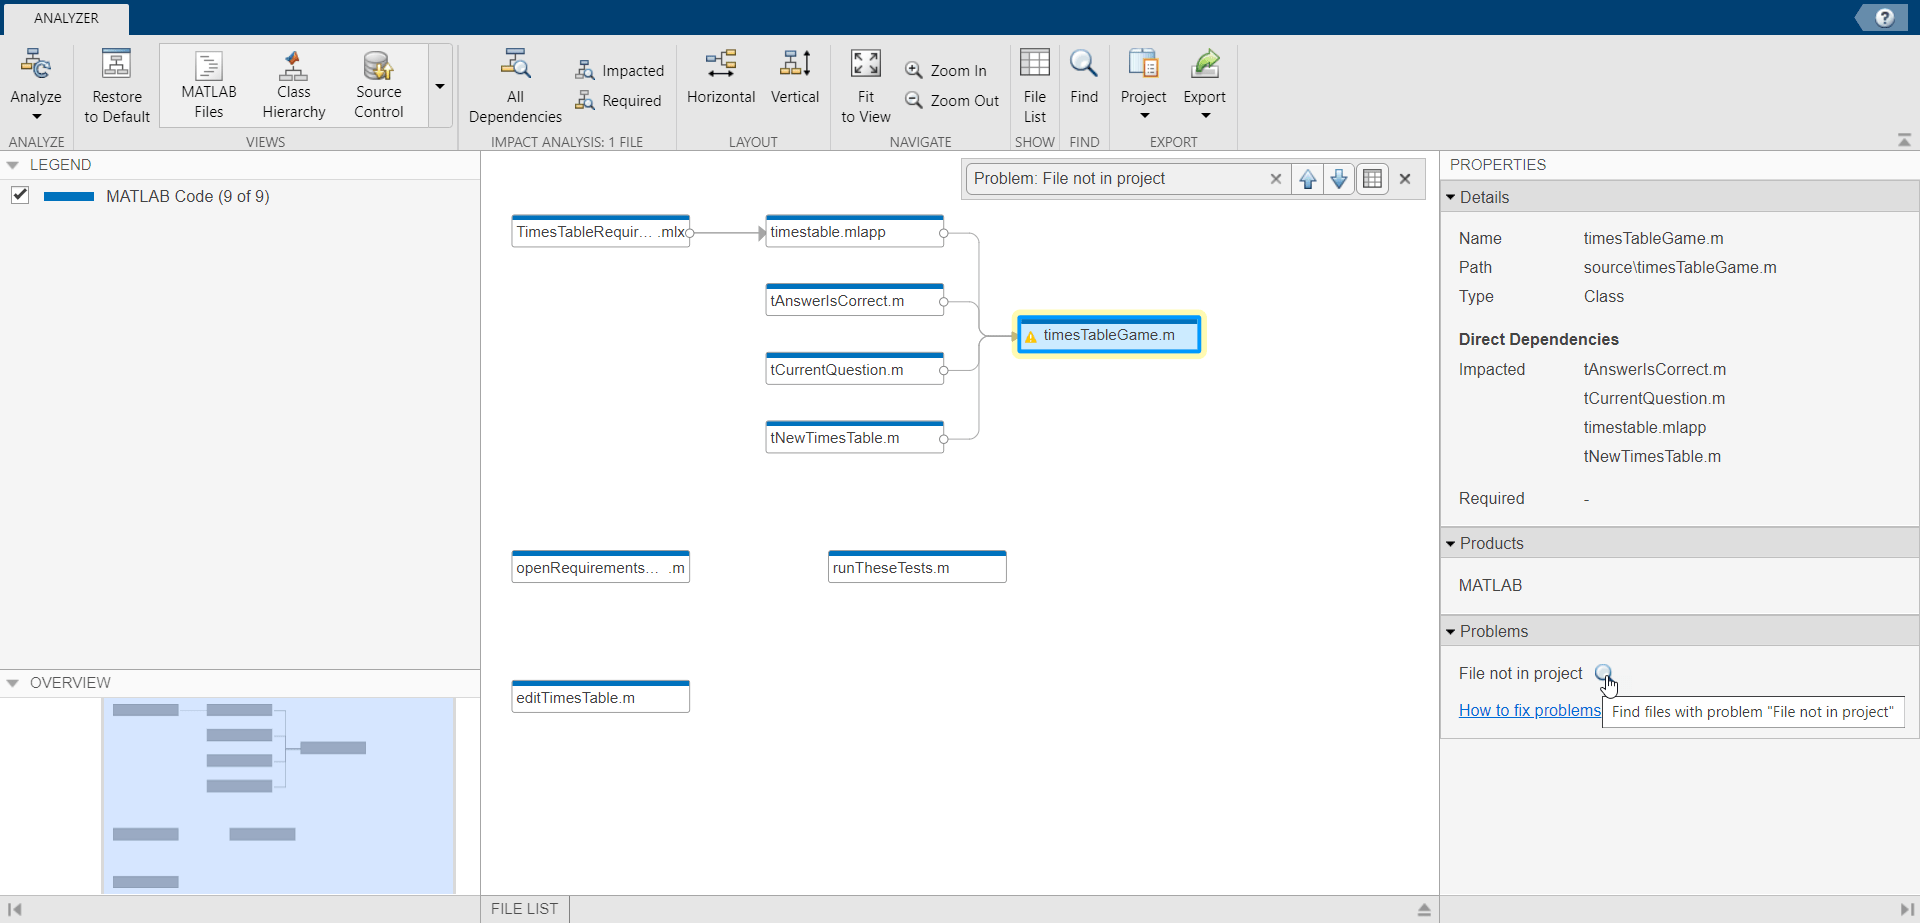
Task: Click MATLAB under Products
Action: pyautogui.click(x=1490, y=585)
